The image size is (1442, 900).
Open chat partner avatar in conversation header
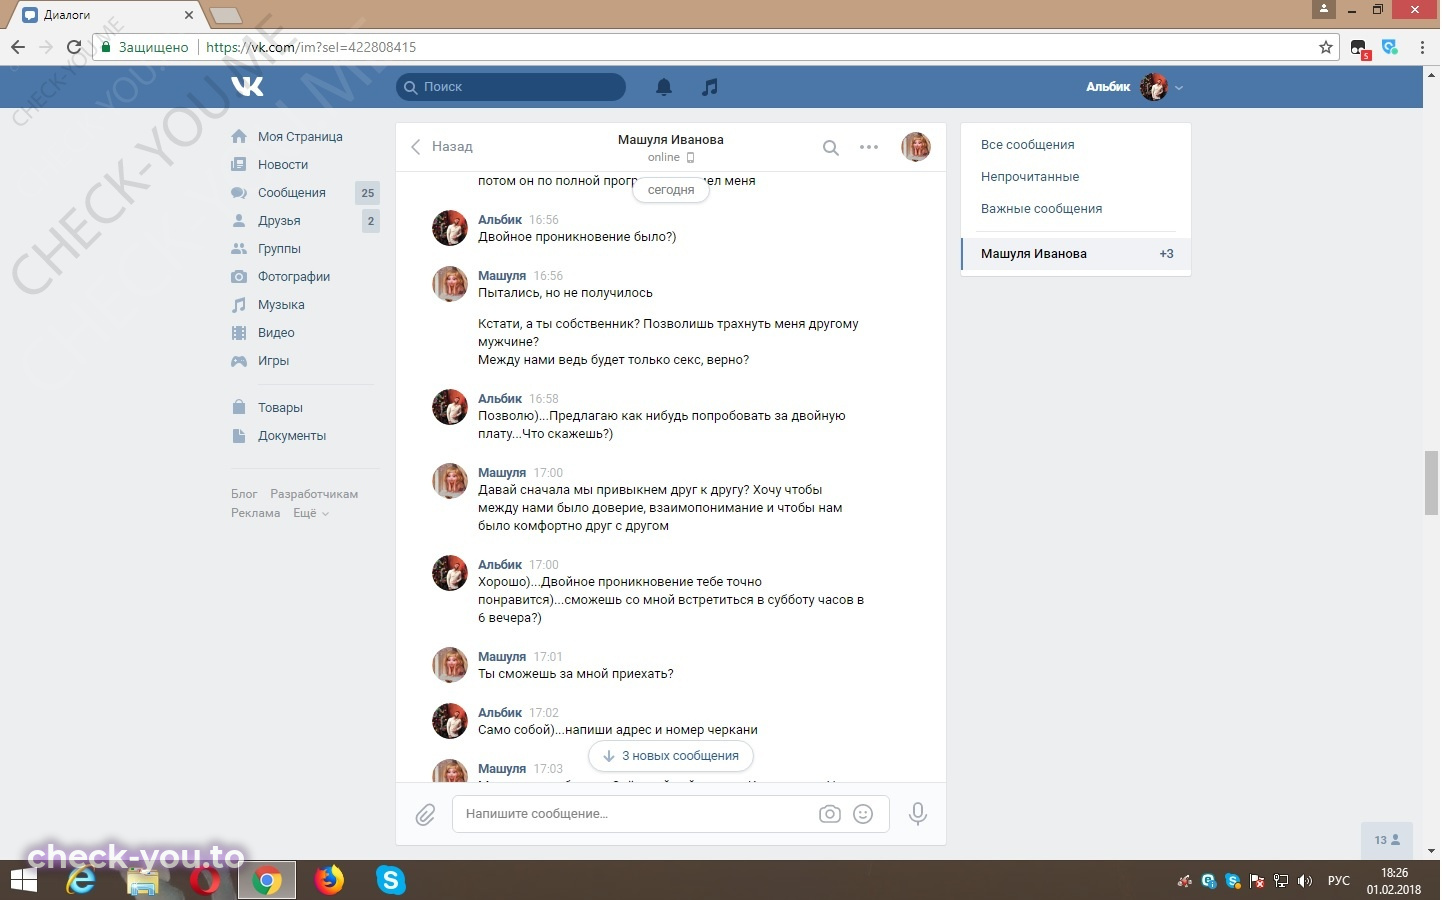pos(916,147)
